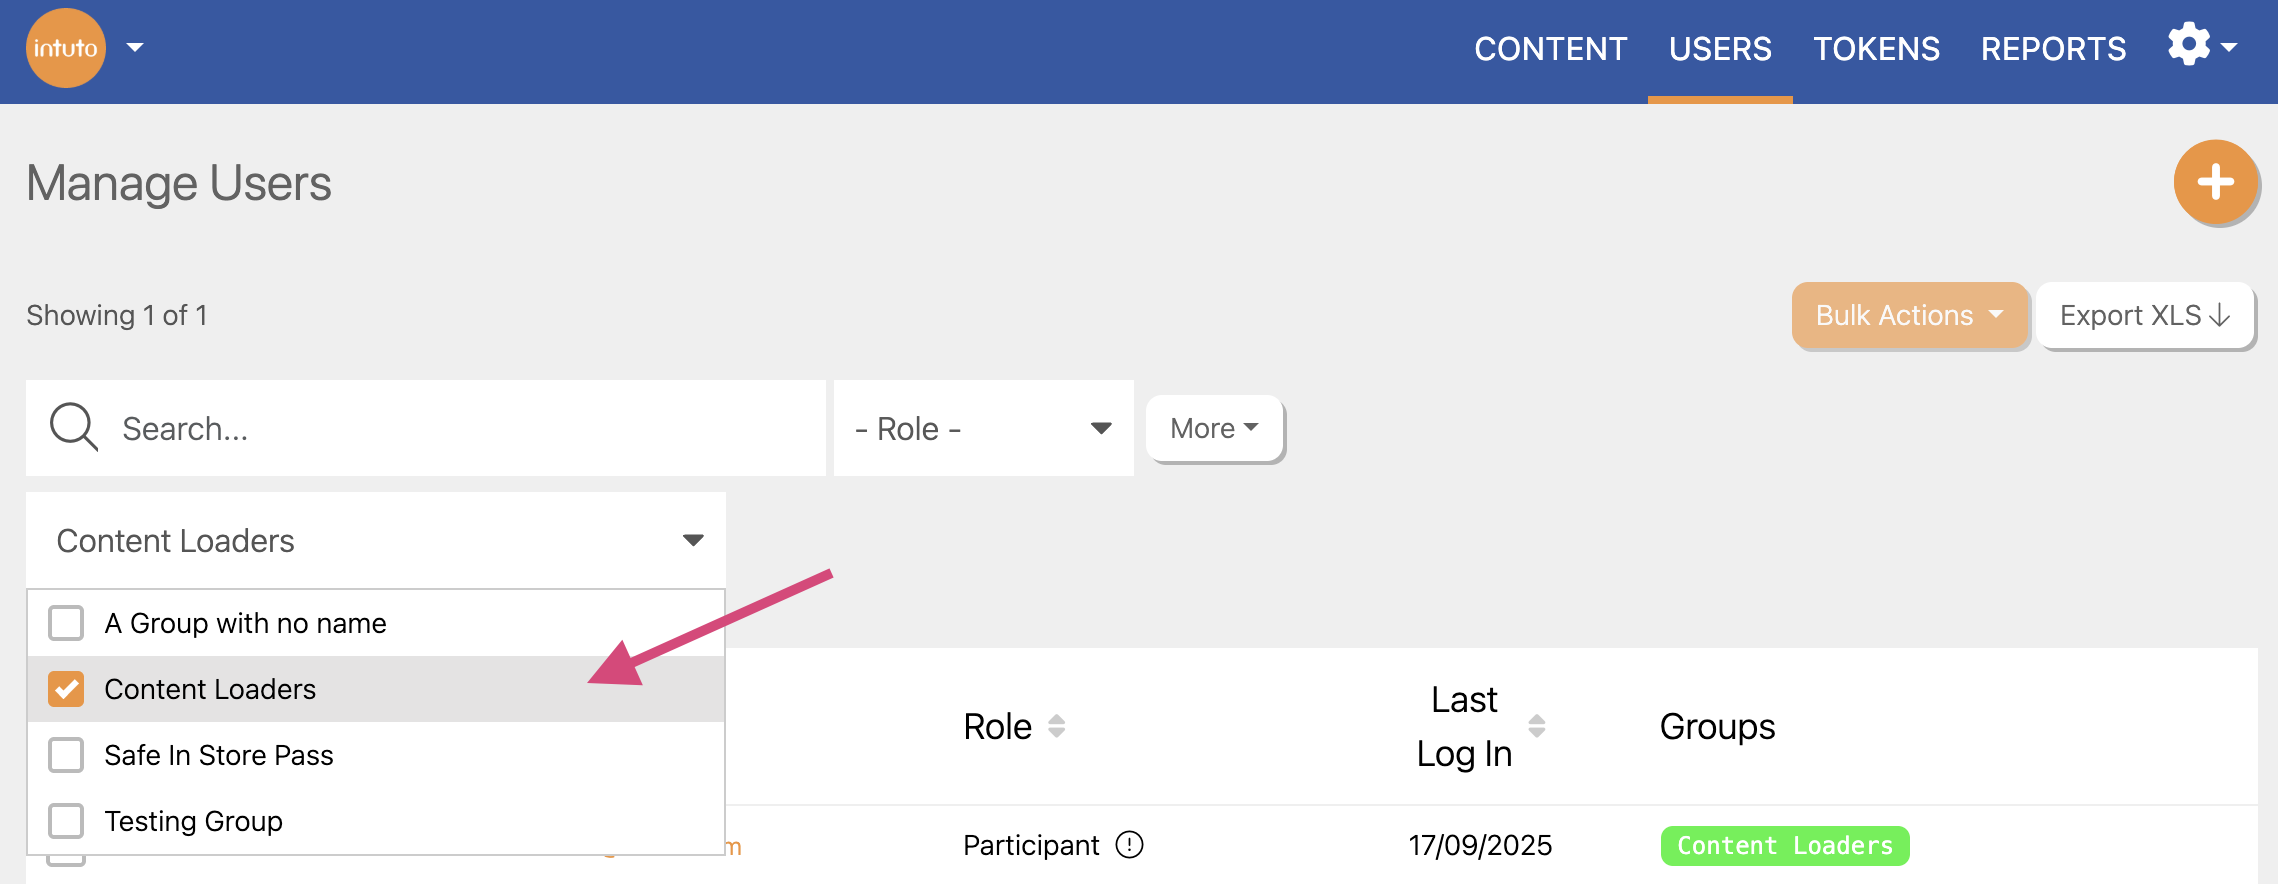
Task: Switch to the Reports tab
Action: click(x=2053, y=49)
